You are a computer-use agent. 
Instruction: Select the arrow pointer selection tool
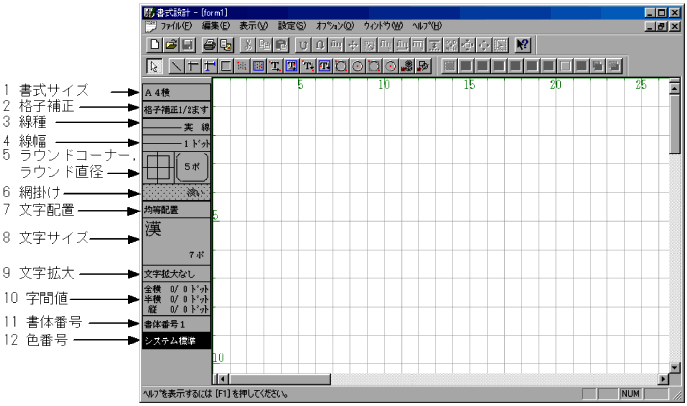pos(154,66)
